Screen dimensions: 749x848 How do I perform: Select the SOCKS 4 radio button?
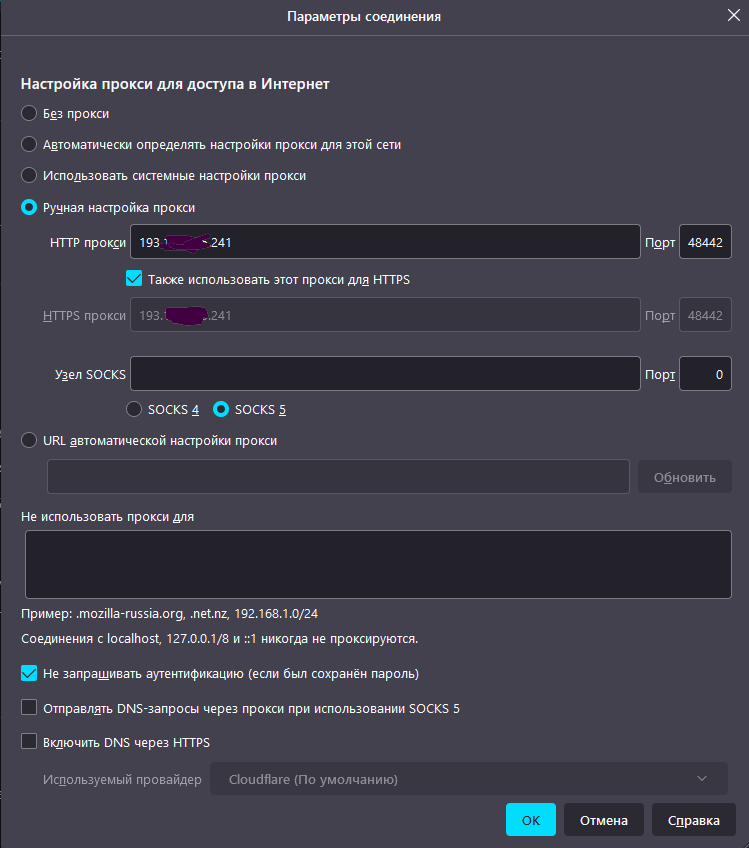(x=135, y=409)
